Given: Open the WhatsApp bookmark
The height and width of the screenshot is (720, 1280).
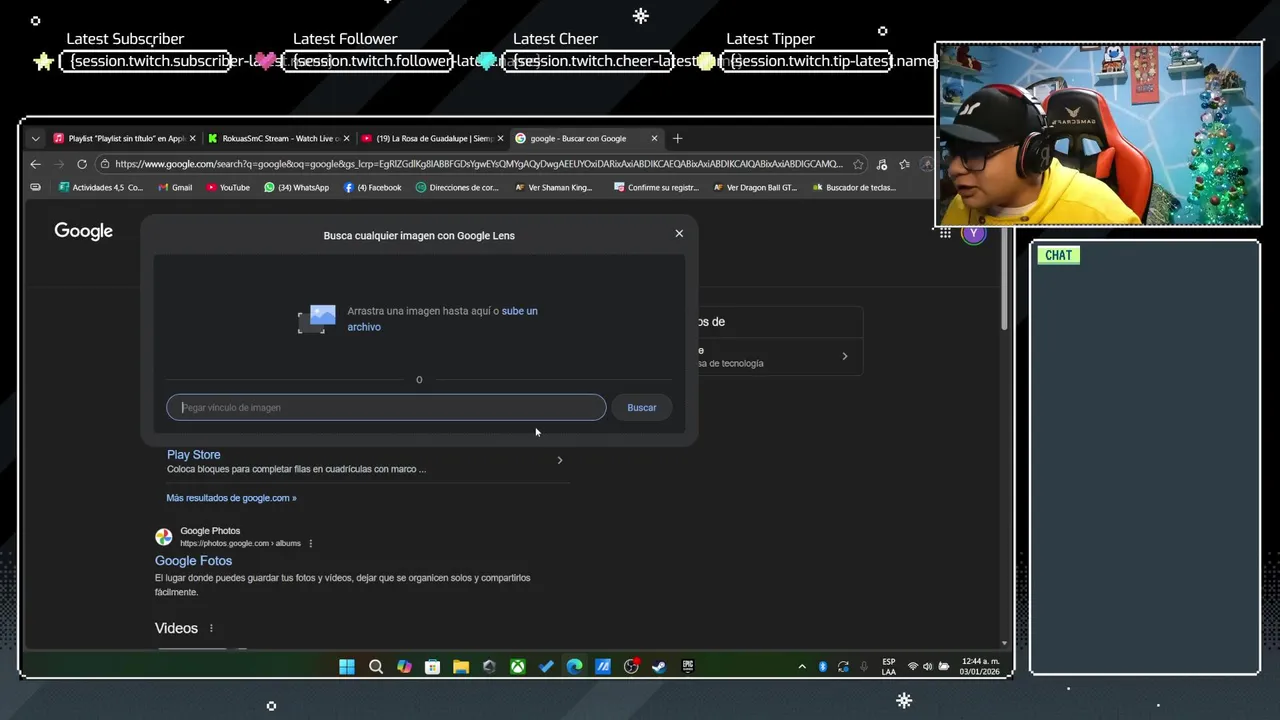Looking at the screenshot, I should (x=297, y=187).
